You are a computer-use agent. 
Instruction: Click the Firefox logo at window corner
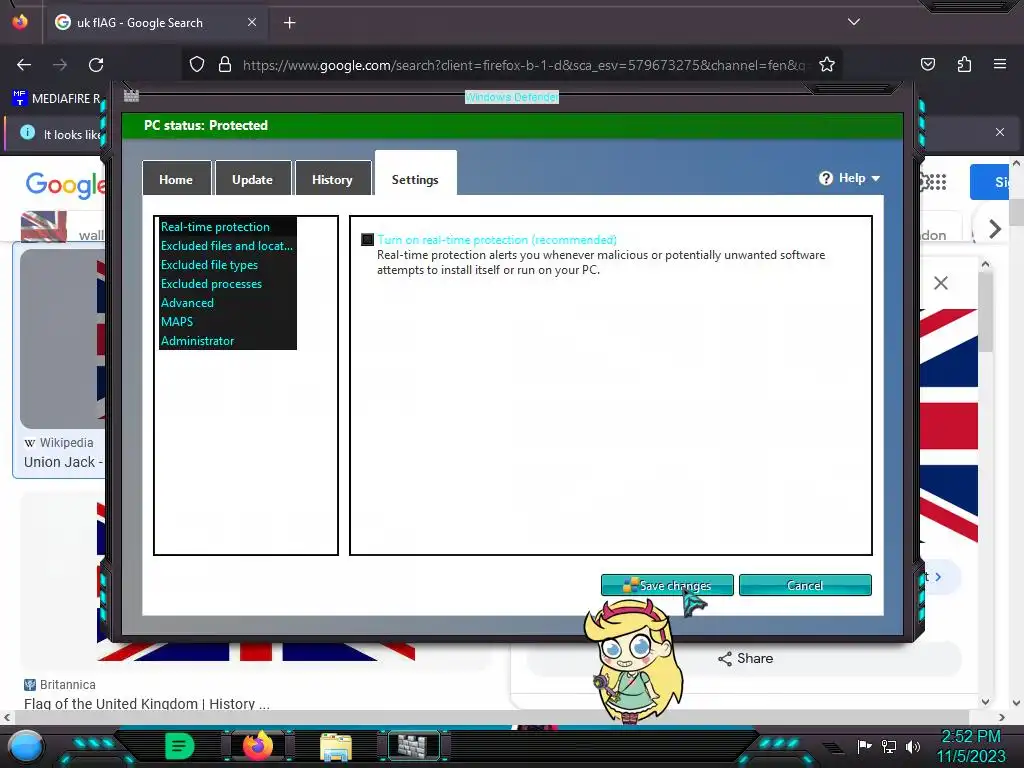(x=20, y=22)
